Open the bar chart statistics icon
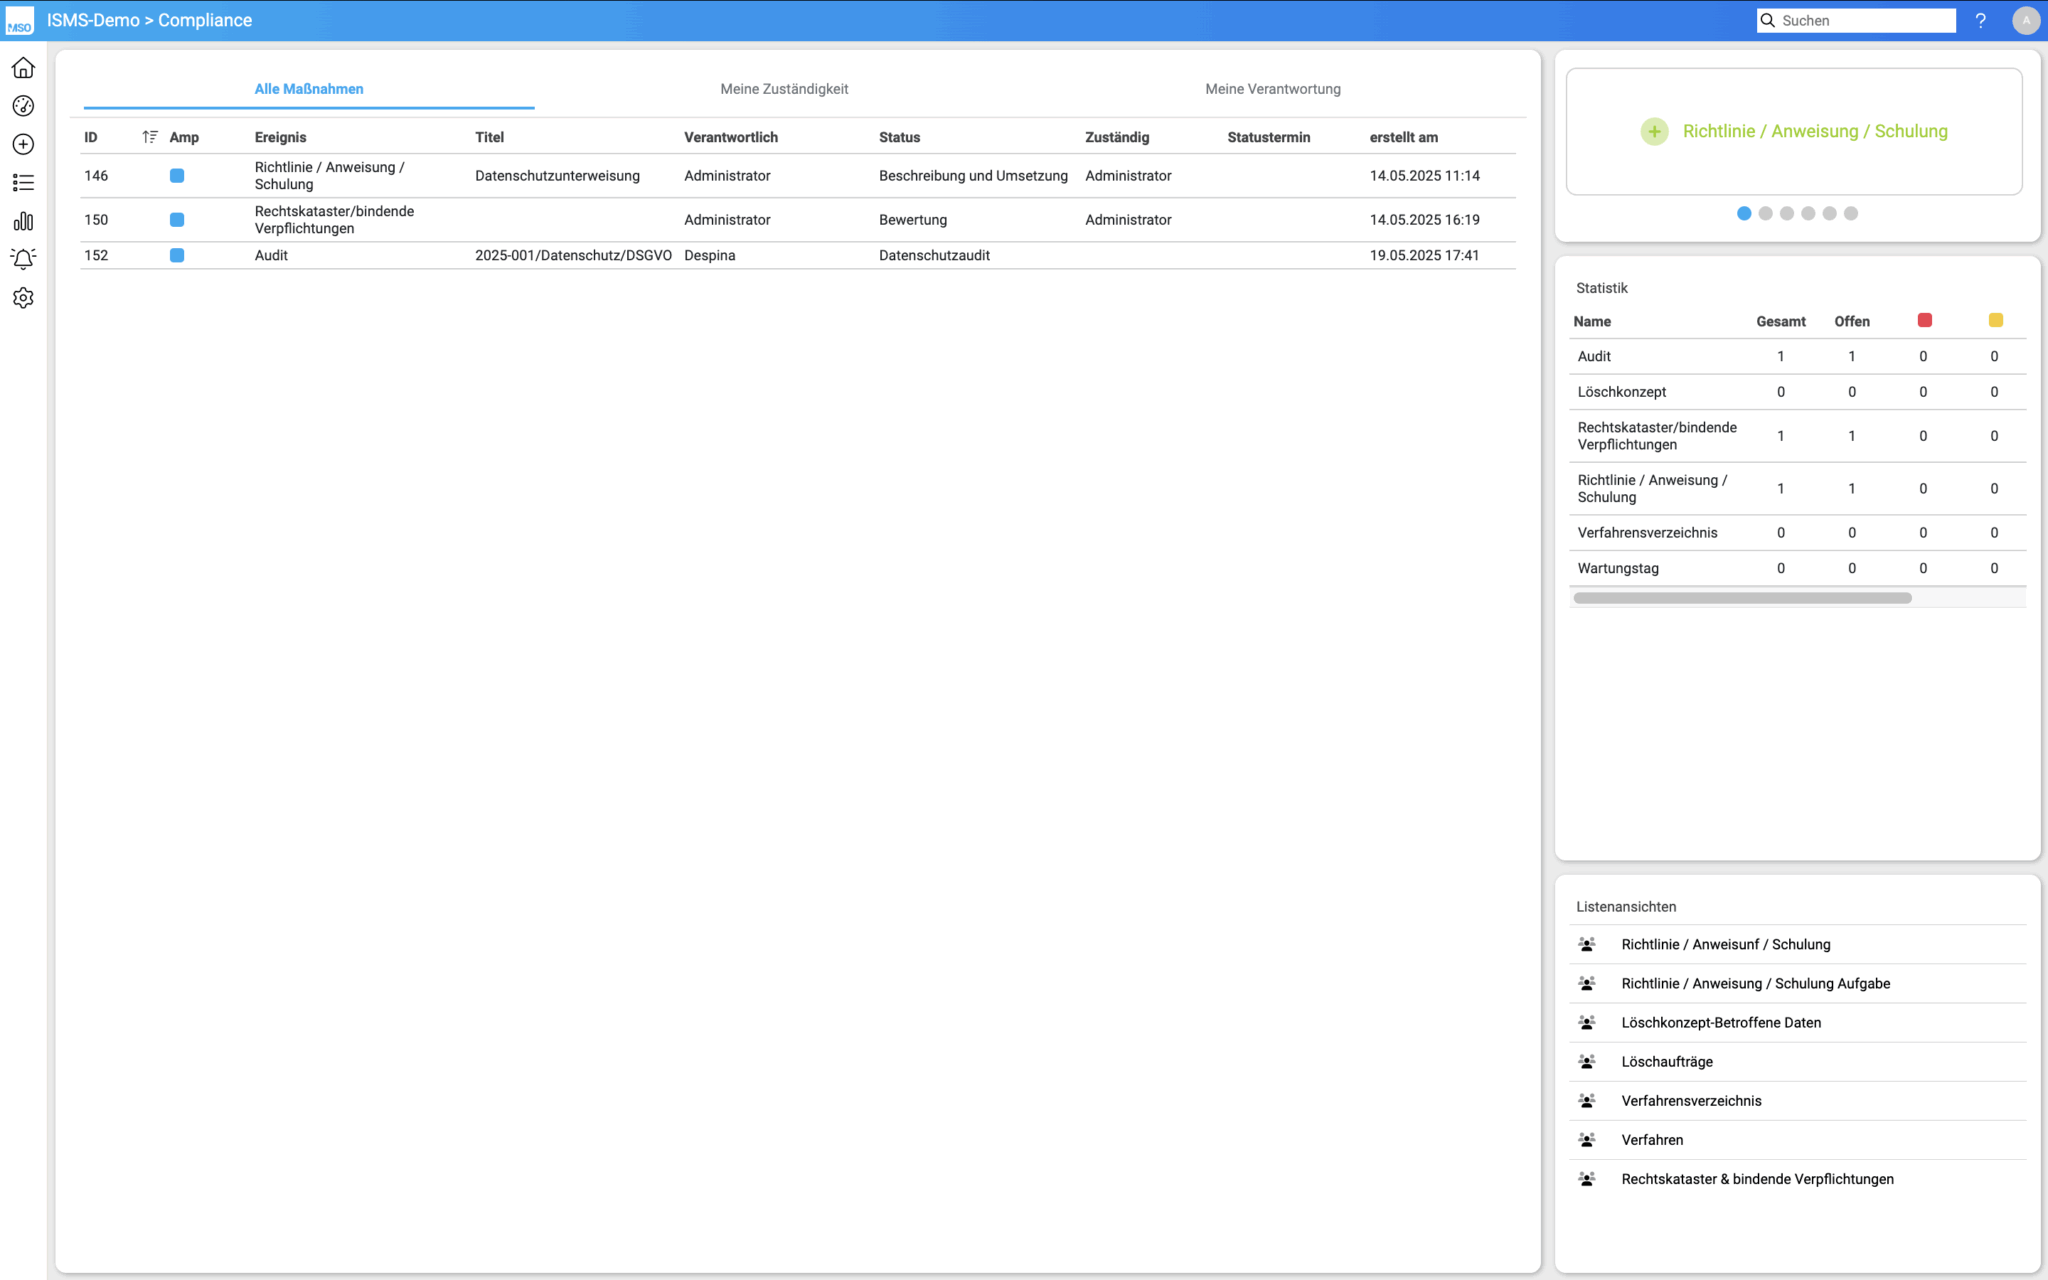The image size is (2048, 1280). coord(23,221)
